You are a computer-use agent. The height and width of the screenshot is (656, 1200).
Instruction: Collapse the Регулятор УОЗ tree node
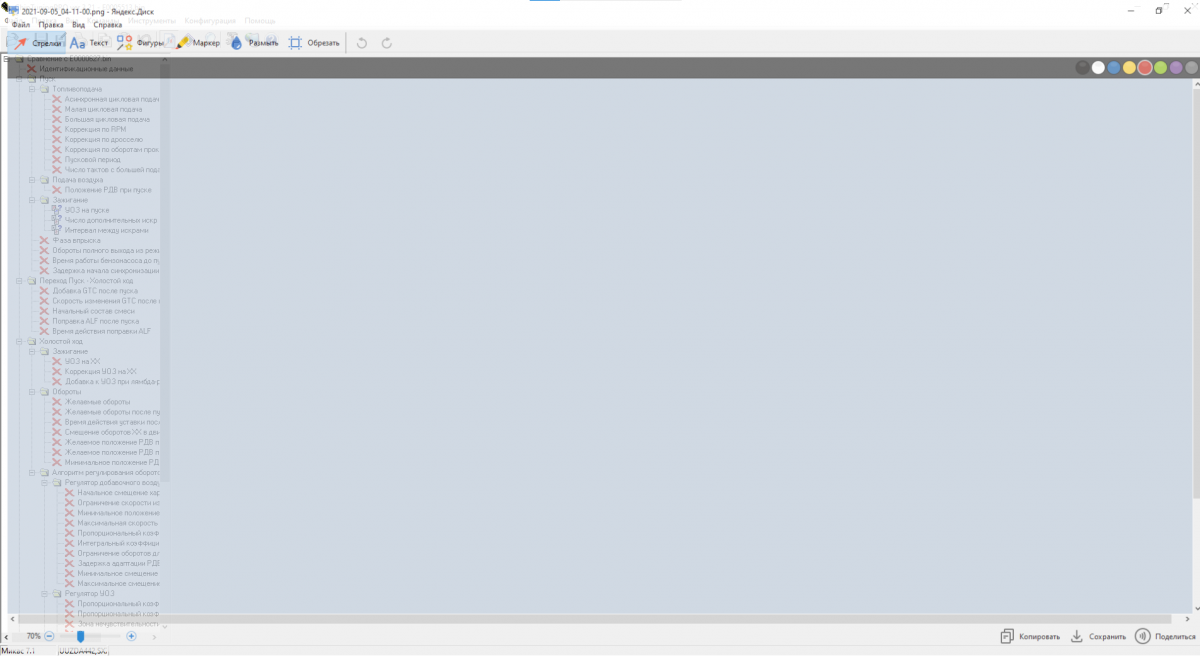(45, 593)
